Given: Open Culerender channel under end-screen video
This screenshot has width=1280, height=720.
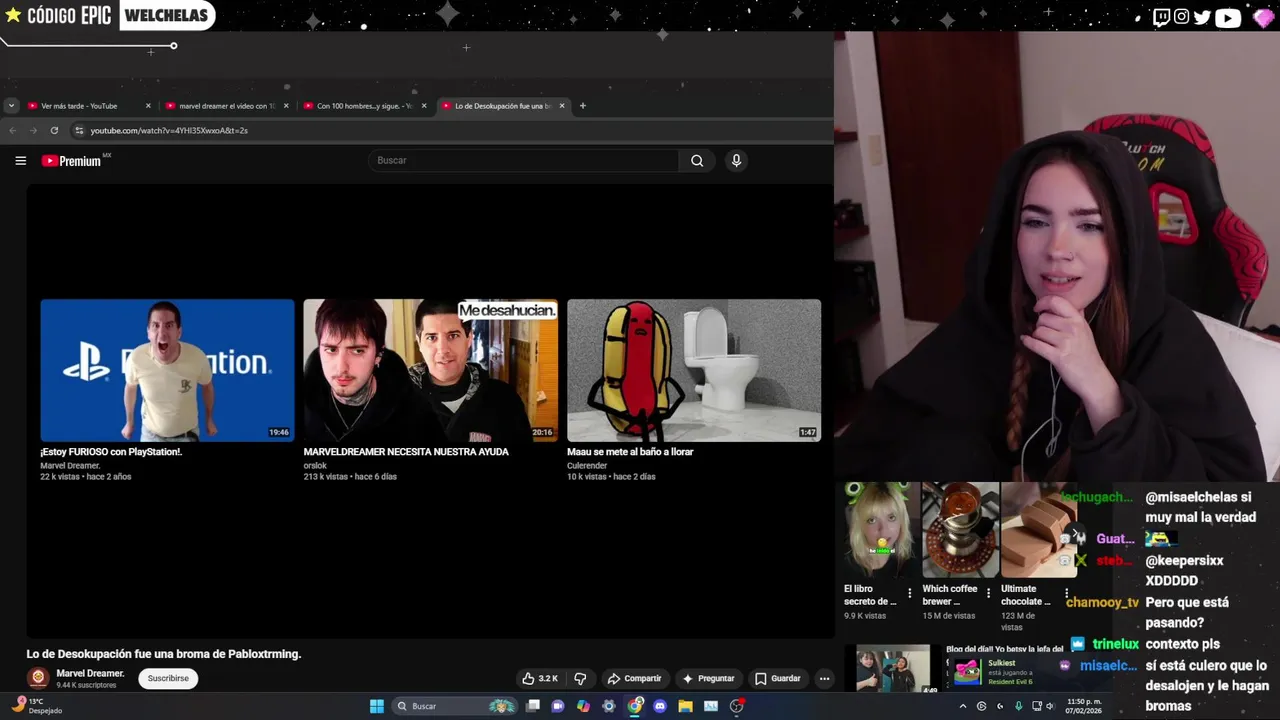Looking at the screenshot, I should [587, 465].
